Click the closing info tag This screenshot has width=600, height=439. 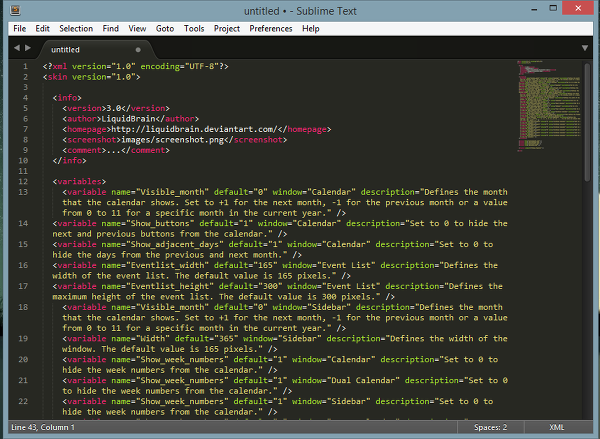click(x=70, y=161)
